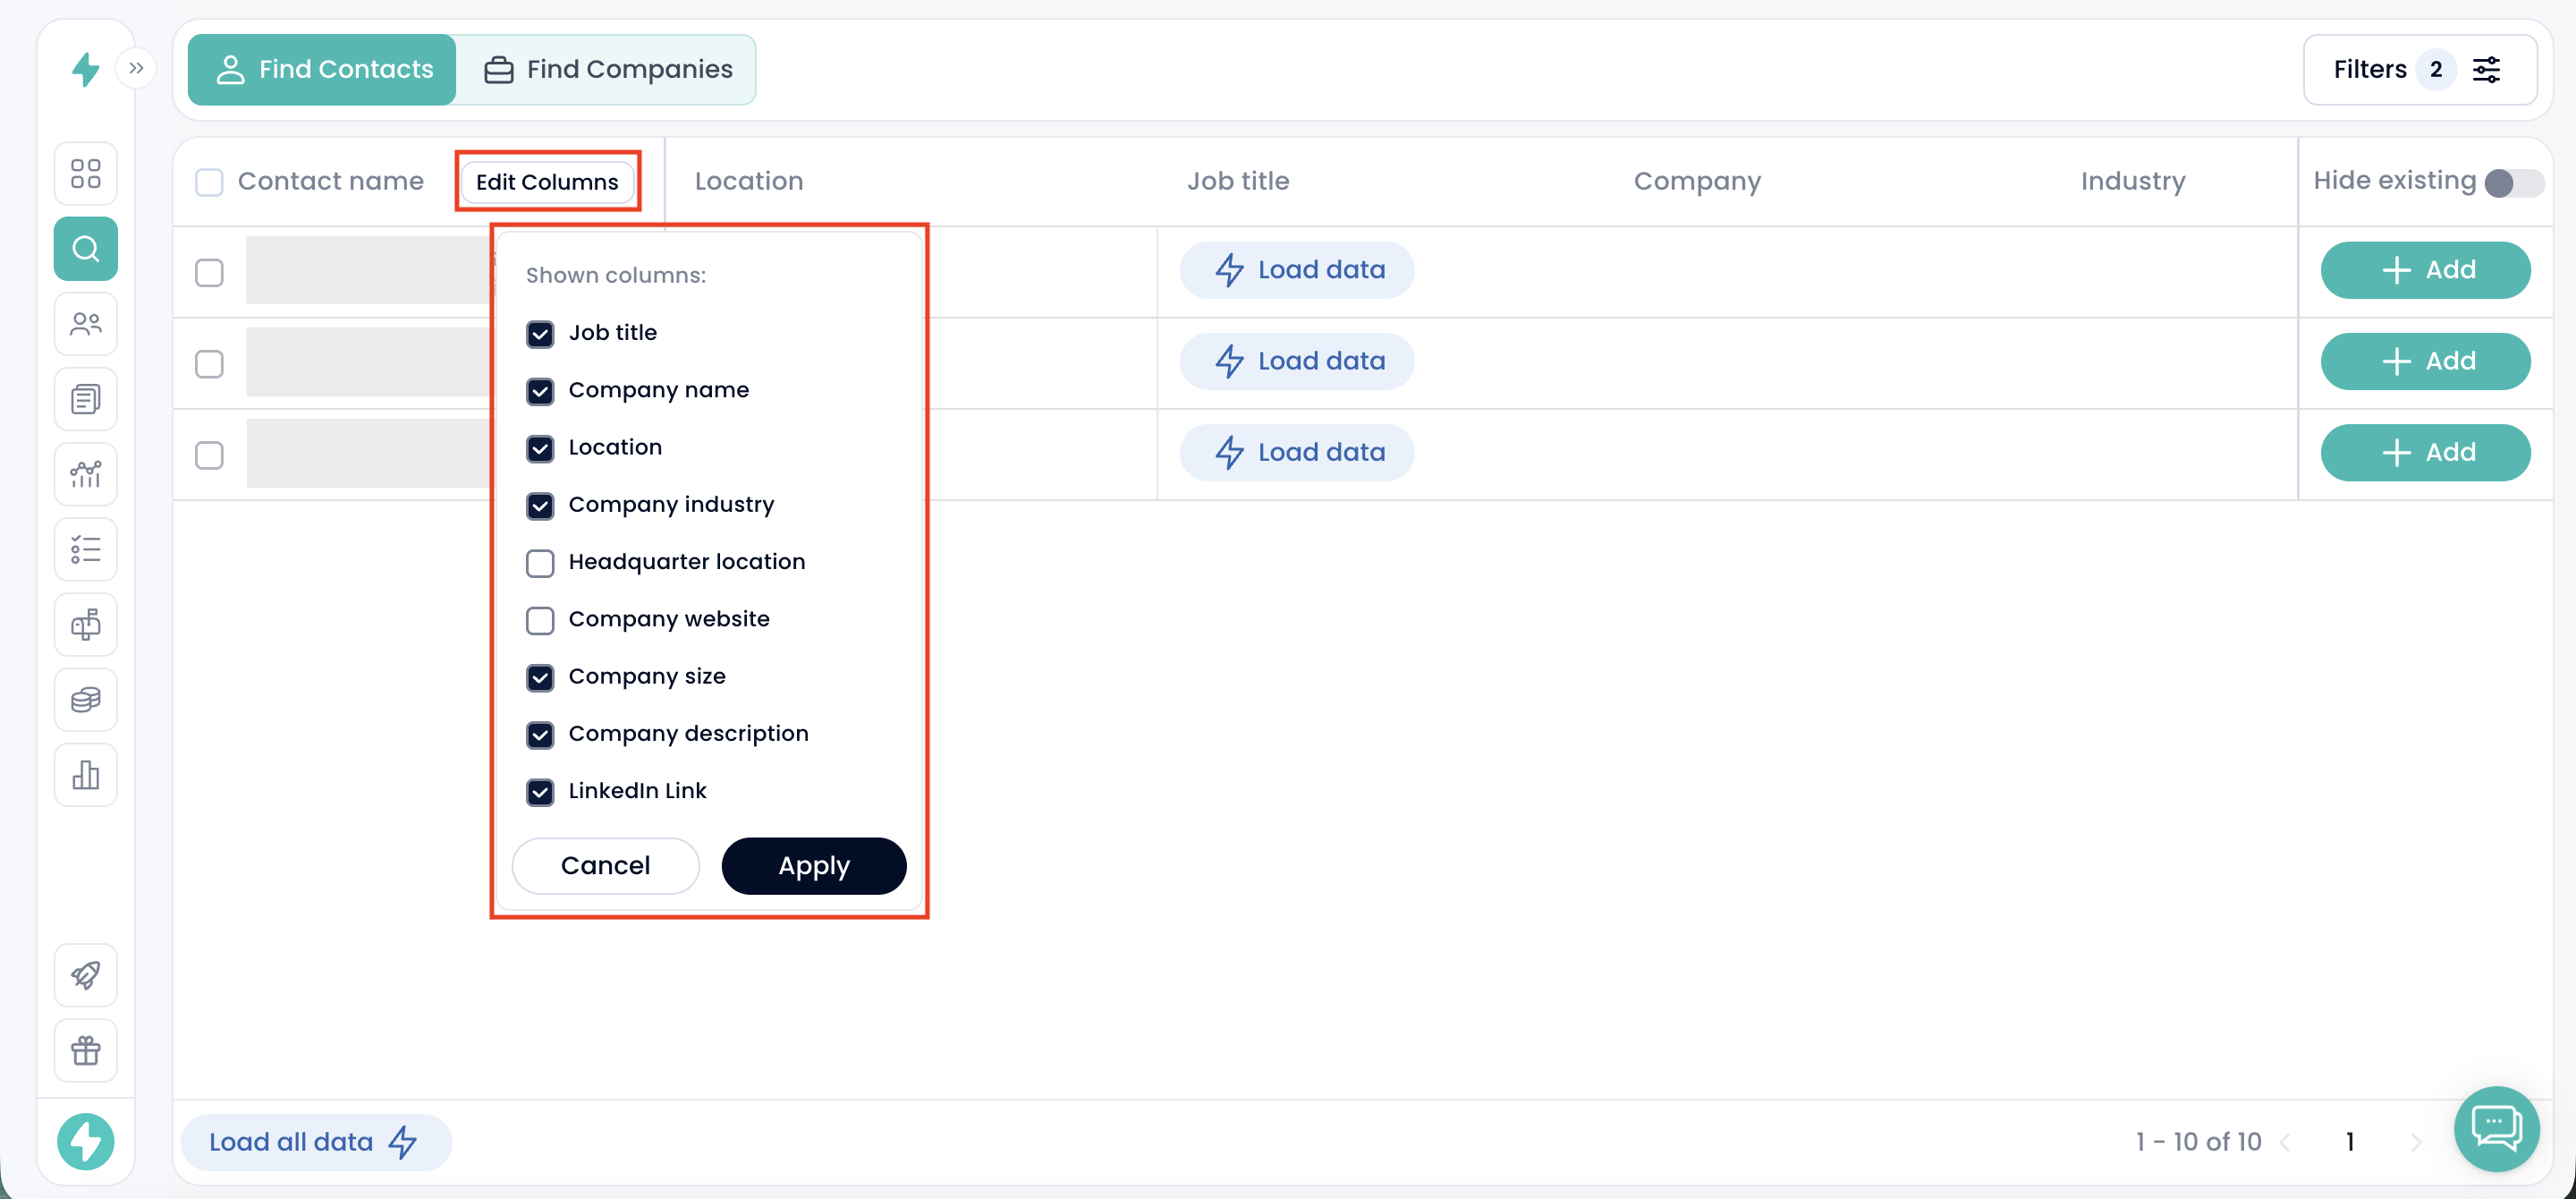Open the dashboard grid icon in sidebar
This screenshot has height=1199, width=2576.
pyautogui.click(x=86, y=173)
